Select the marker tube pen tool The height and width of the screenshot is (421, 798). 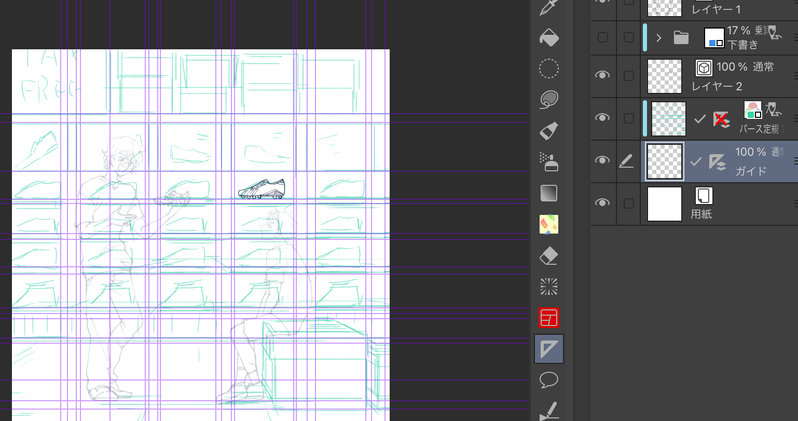[549, 131]
